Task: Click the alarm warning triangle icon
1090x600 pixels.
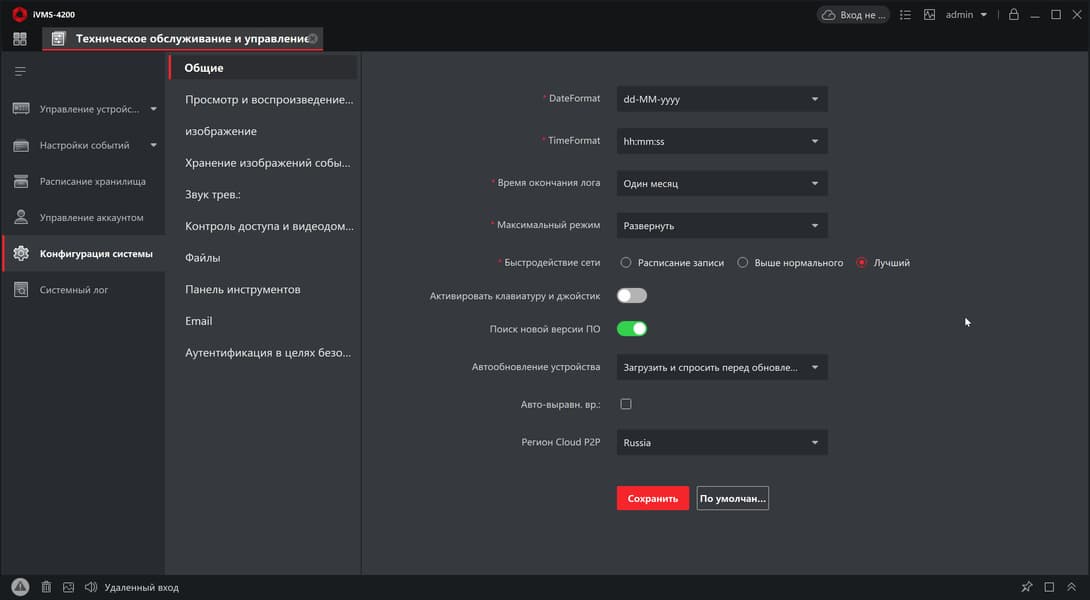Action: pyautogui.click(x=20, y=587)
